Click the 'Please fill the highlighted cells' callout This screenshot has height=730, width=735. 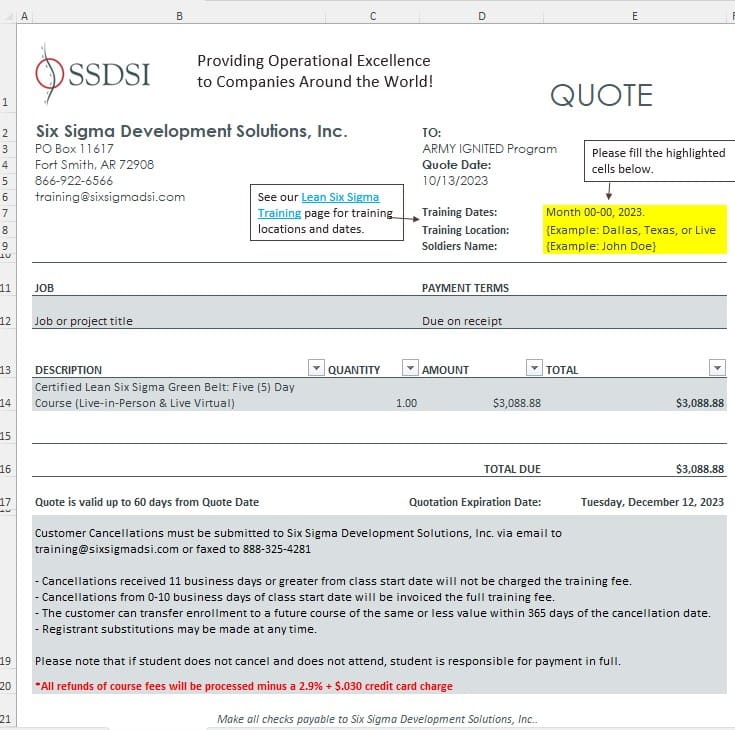[660, 161]
